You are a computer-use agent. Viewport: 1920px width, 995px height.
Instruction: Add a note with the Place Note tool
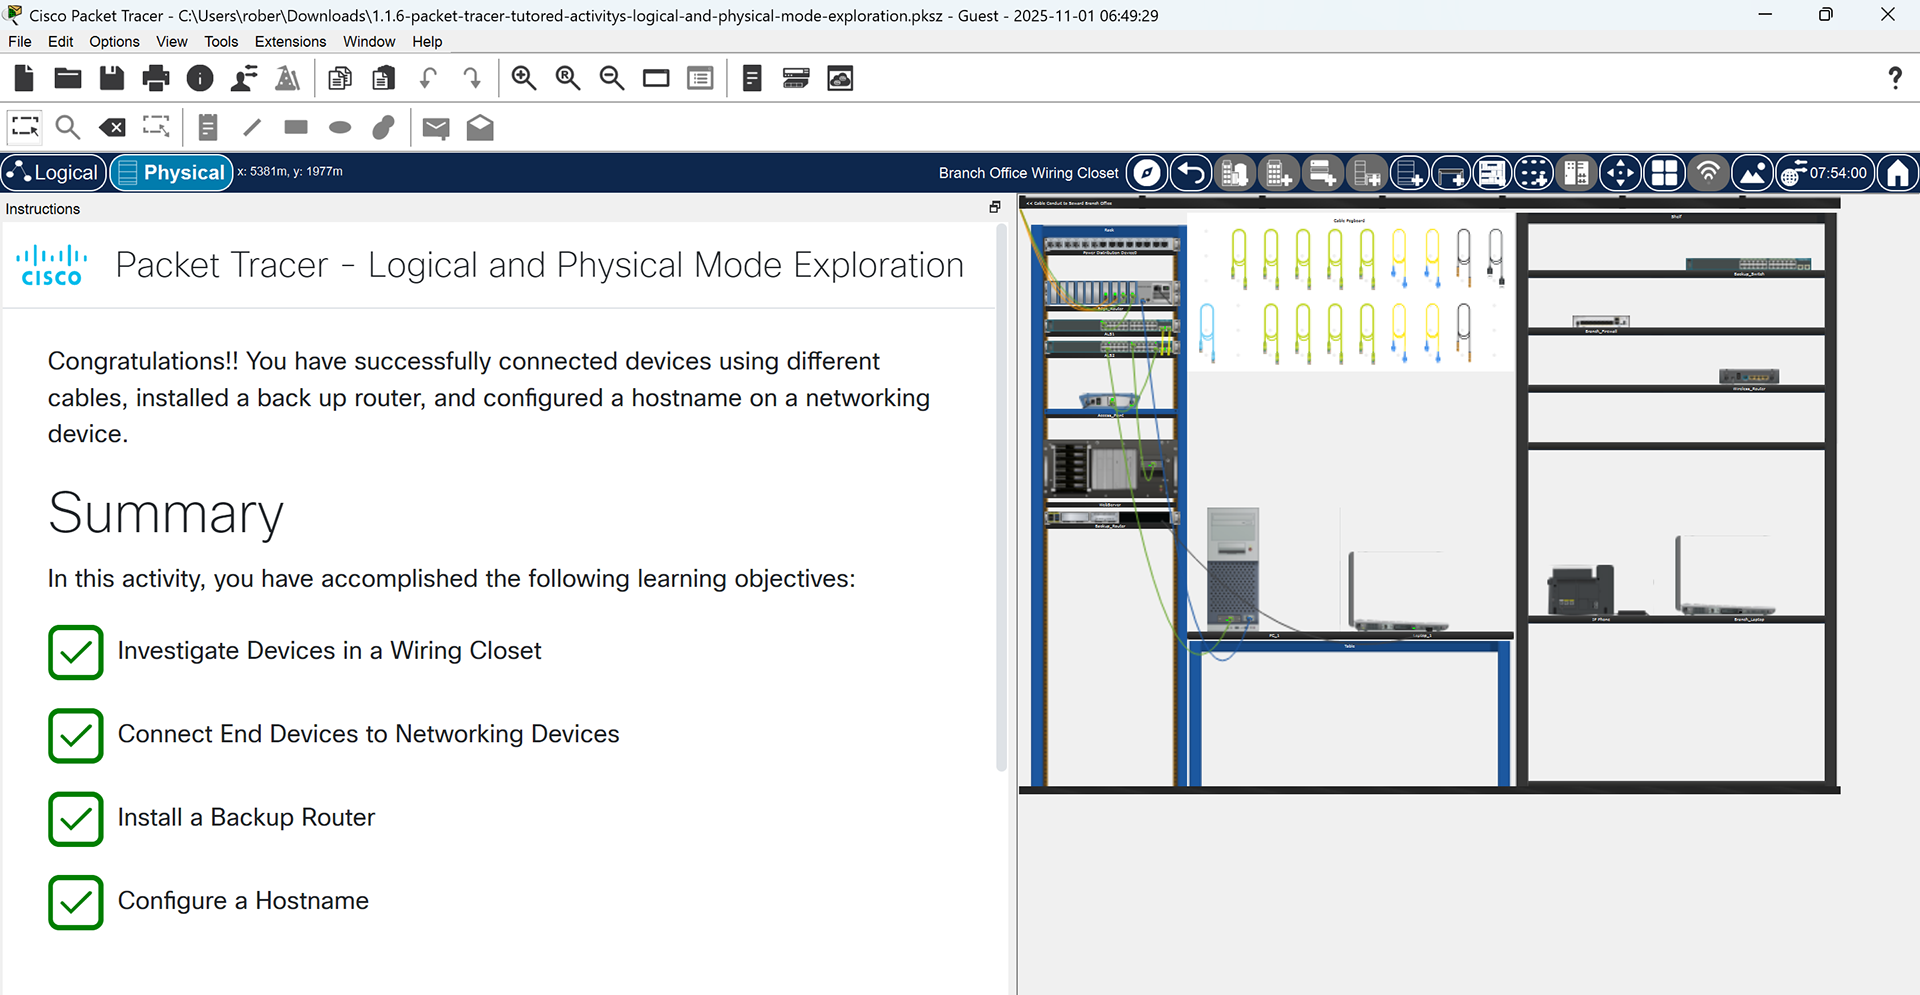tap(208, 127)
